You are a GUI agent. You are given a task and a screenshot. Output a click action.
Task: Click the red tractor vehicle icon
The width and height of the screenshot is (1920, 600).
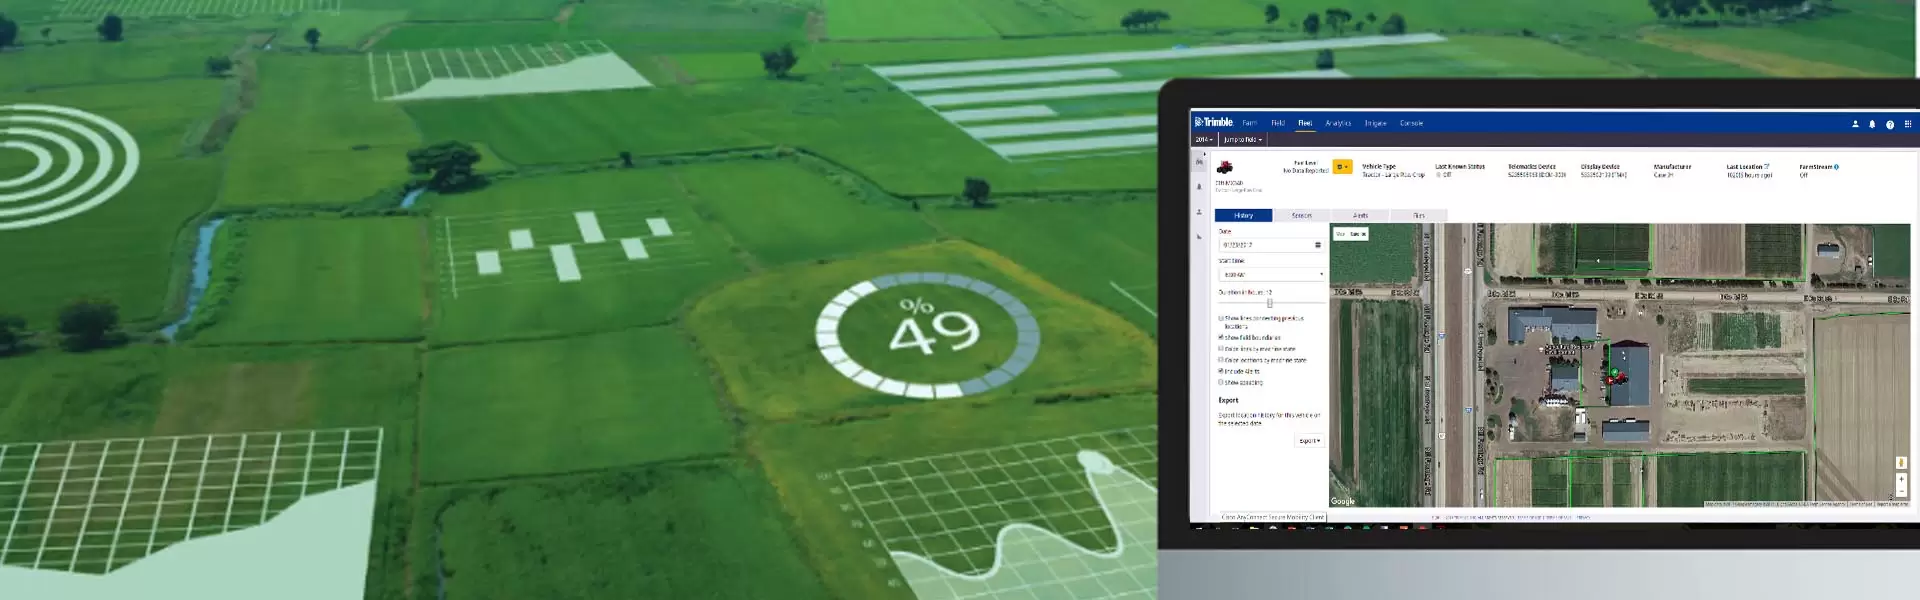coord(1225,168)
